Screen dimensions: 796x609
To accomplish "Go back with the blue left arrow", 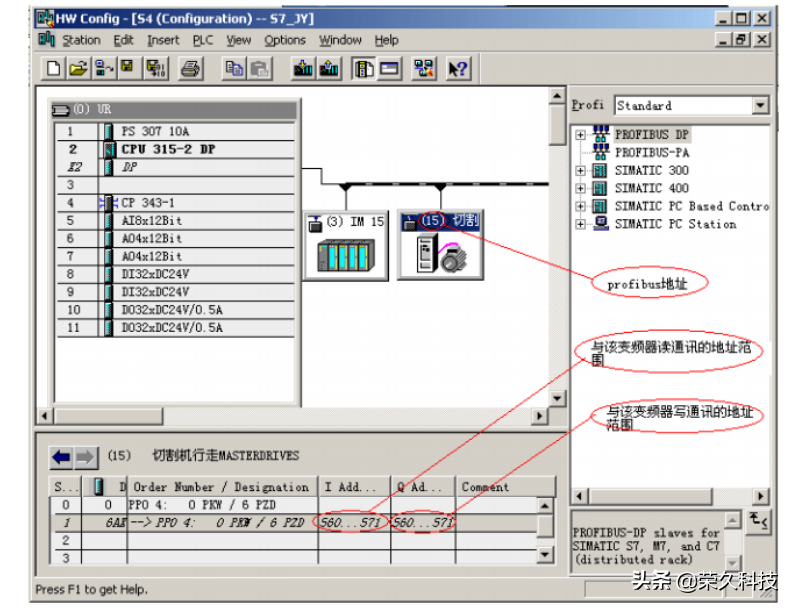I will click(62, 457).
